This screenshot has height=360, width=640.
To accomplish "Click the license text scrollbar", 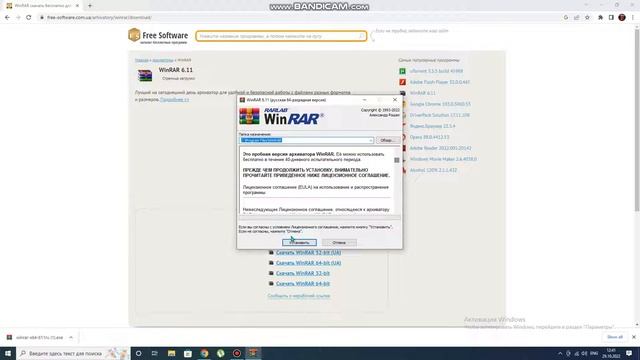I will tap(397, 181).
